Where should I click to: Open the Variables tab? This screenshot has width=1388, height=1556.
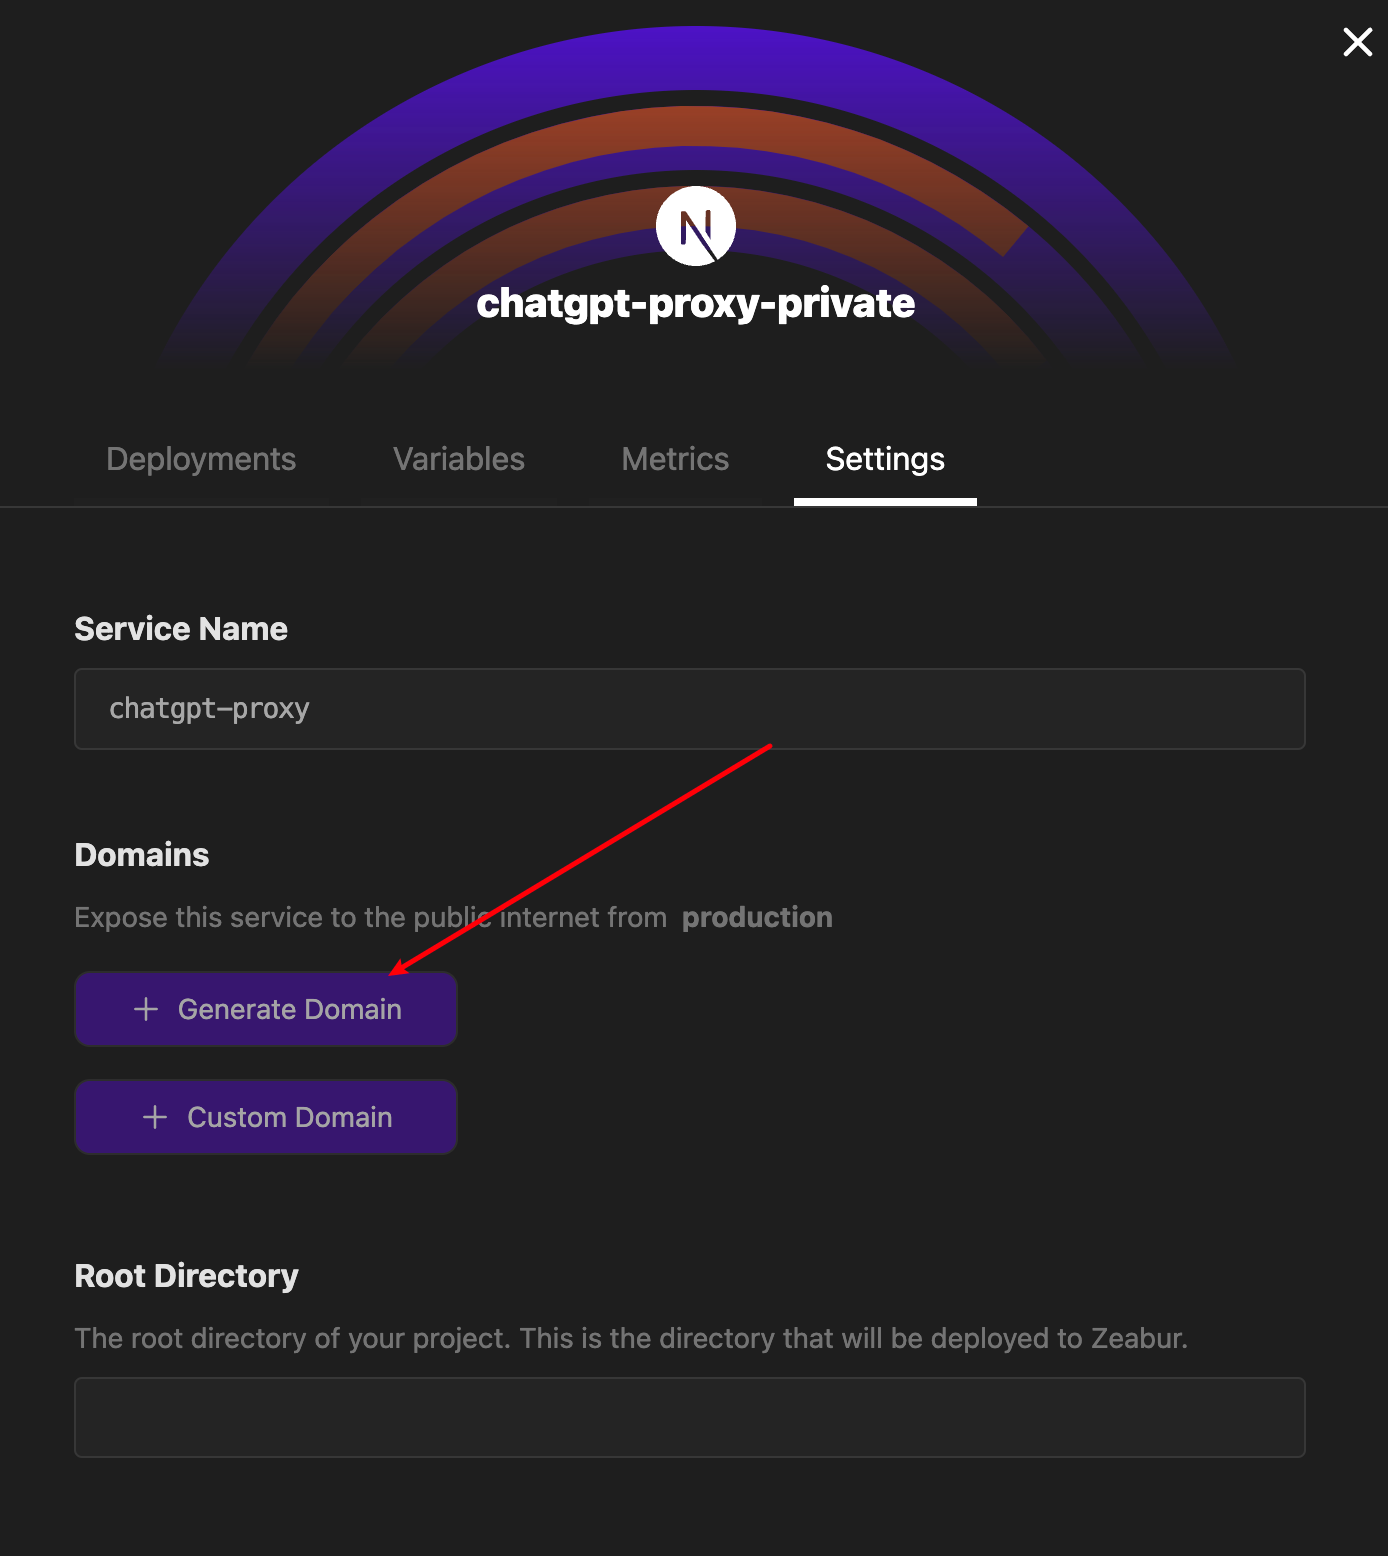coord(459,459)
